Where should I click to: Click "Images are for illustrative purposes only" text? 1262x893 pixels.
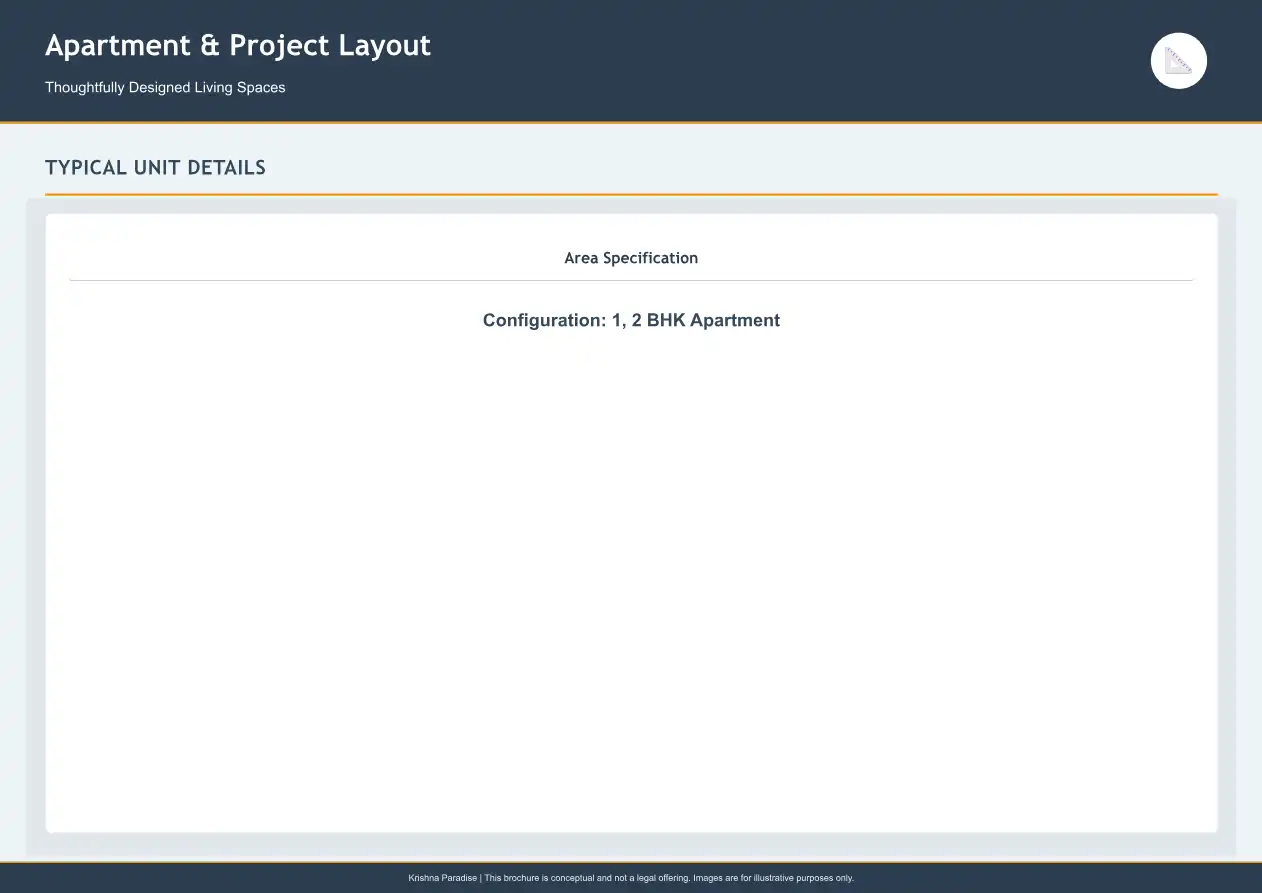(773, 878)
